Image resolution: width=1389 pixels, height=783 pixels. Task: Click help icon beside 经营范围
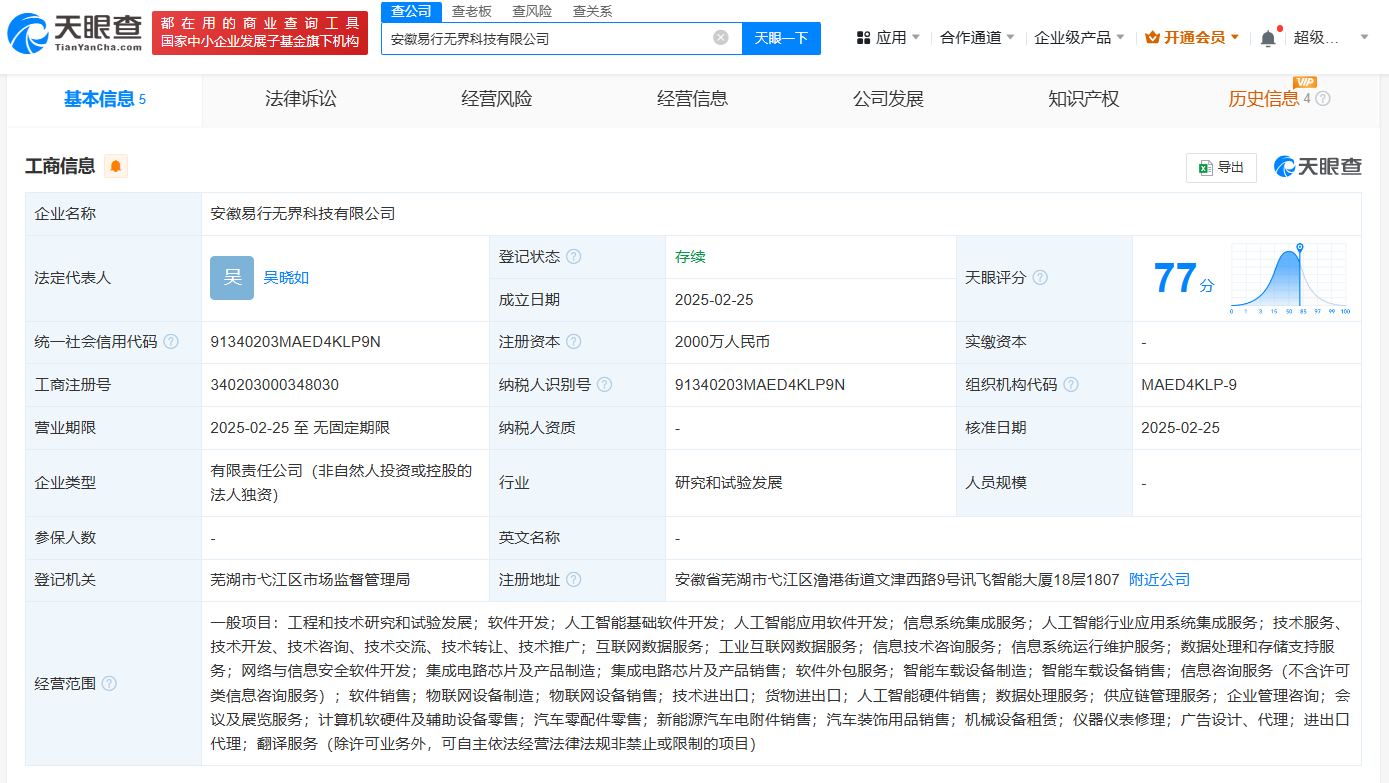click(109, 684)
